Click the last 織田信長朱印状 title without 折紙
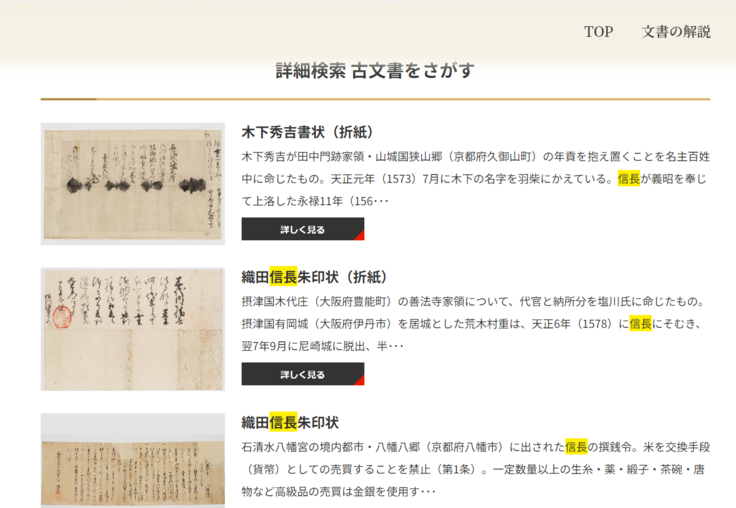 (x=290, y=423)
